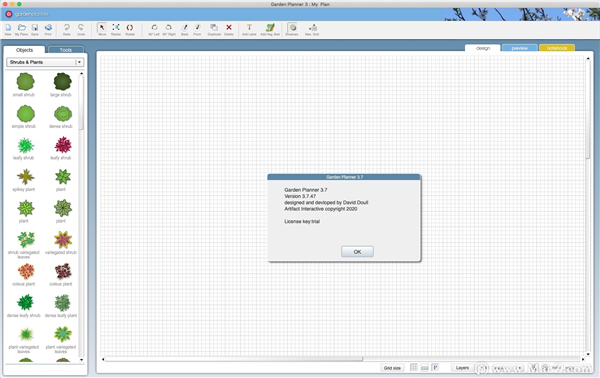Click the Add Veg. Bed icon
Screen dimensions: 600x378
click(x=270, y=29)
